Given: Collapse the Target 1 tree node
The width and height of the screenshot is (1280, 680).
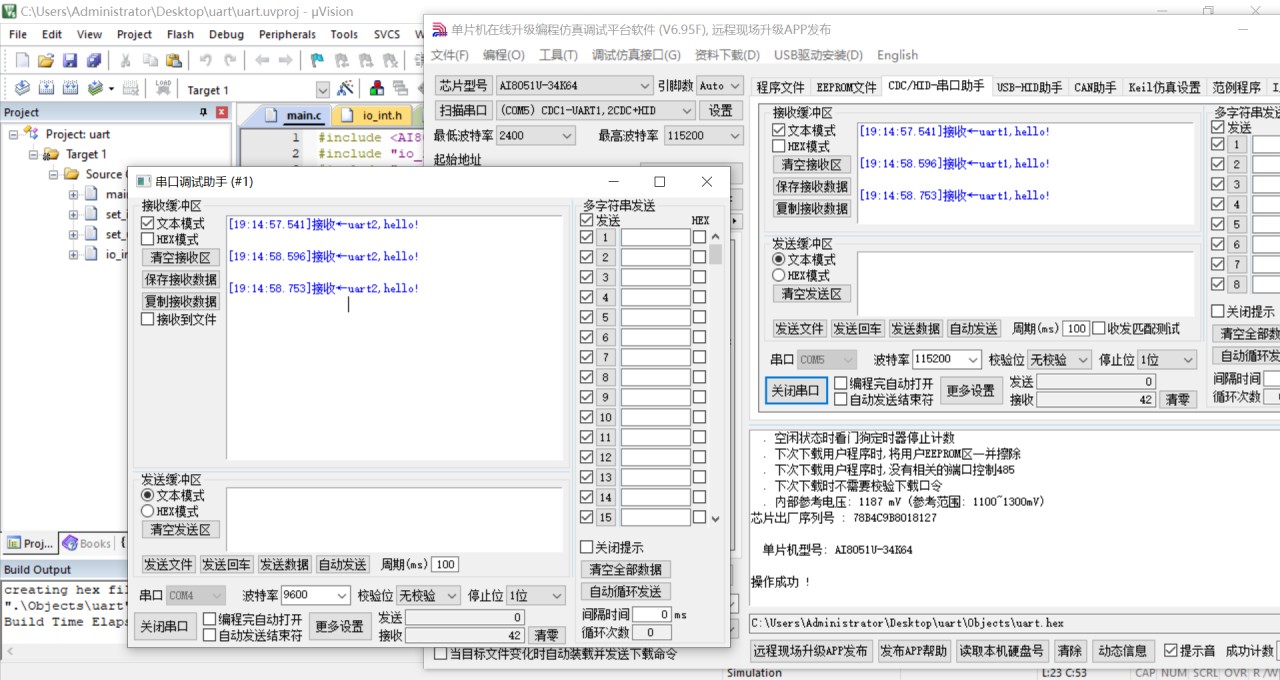Looking at the screenshot, I should pos(34,154).
